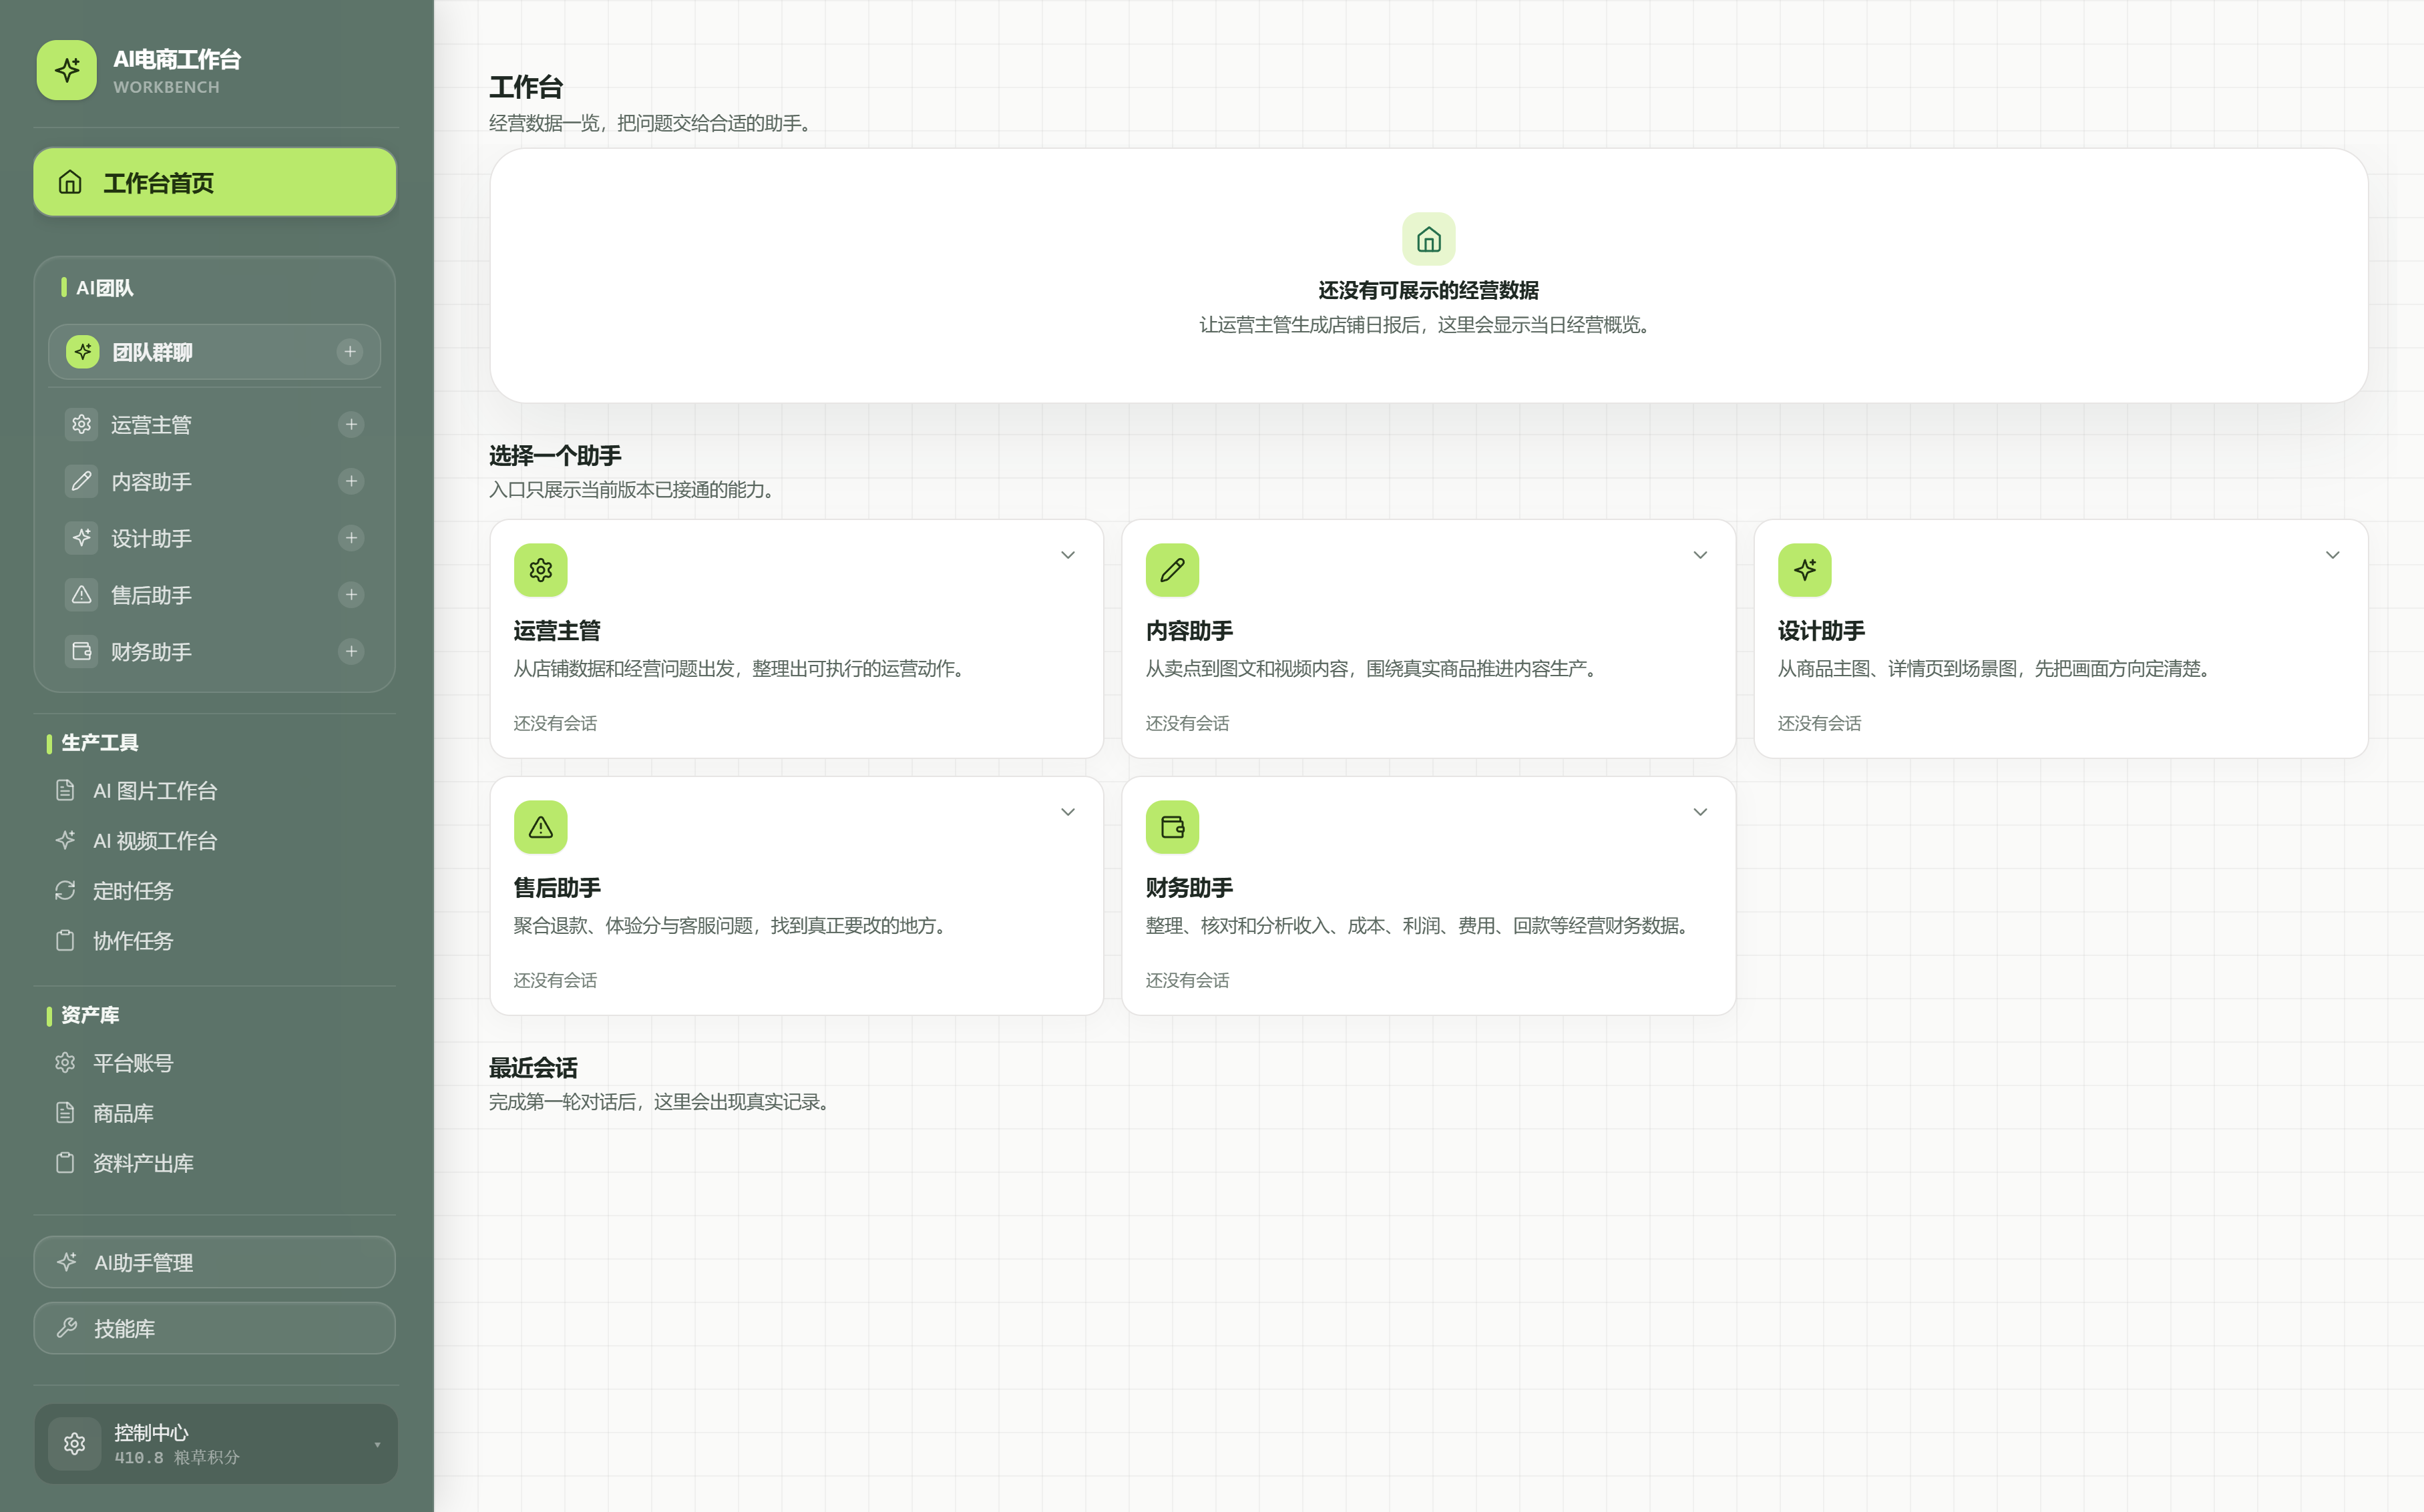Open the 设计助手 assistant card title
Viewport: 2424px width, 1512px height.
1821,631
